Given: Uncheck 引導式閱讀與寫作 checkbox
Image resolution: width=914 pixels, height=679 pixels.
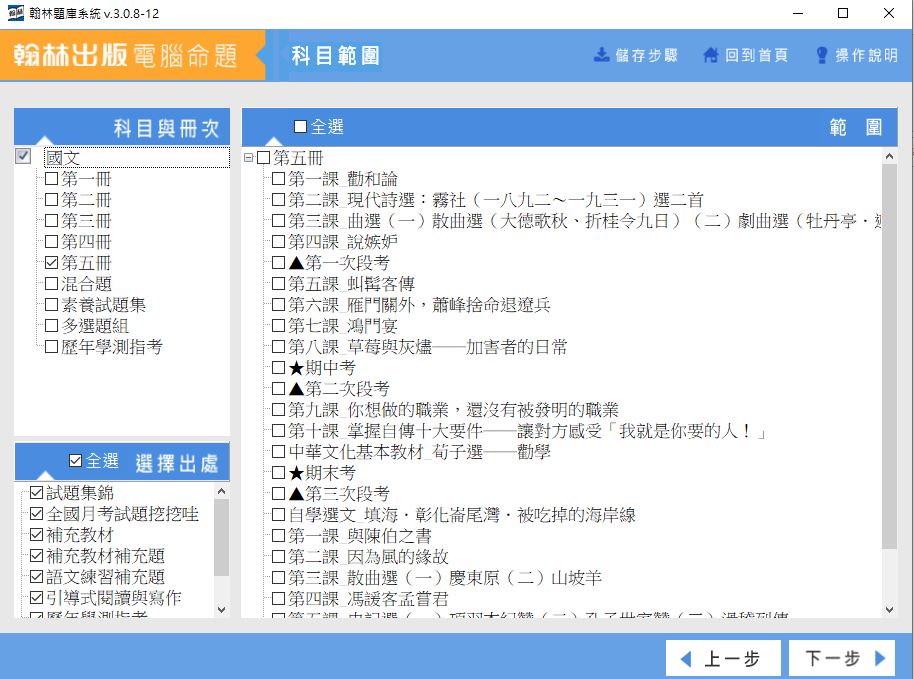Looking at the screenshot, I should point(36,597).
